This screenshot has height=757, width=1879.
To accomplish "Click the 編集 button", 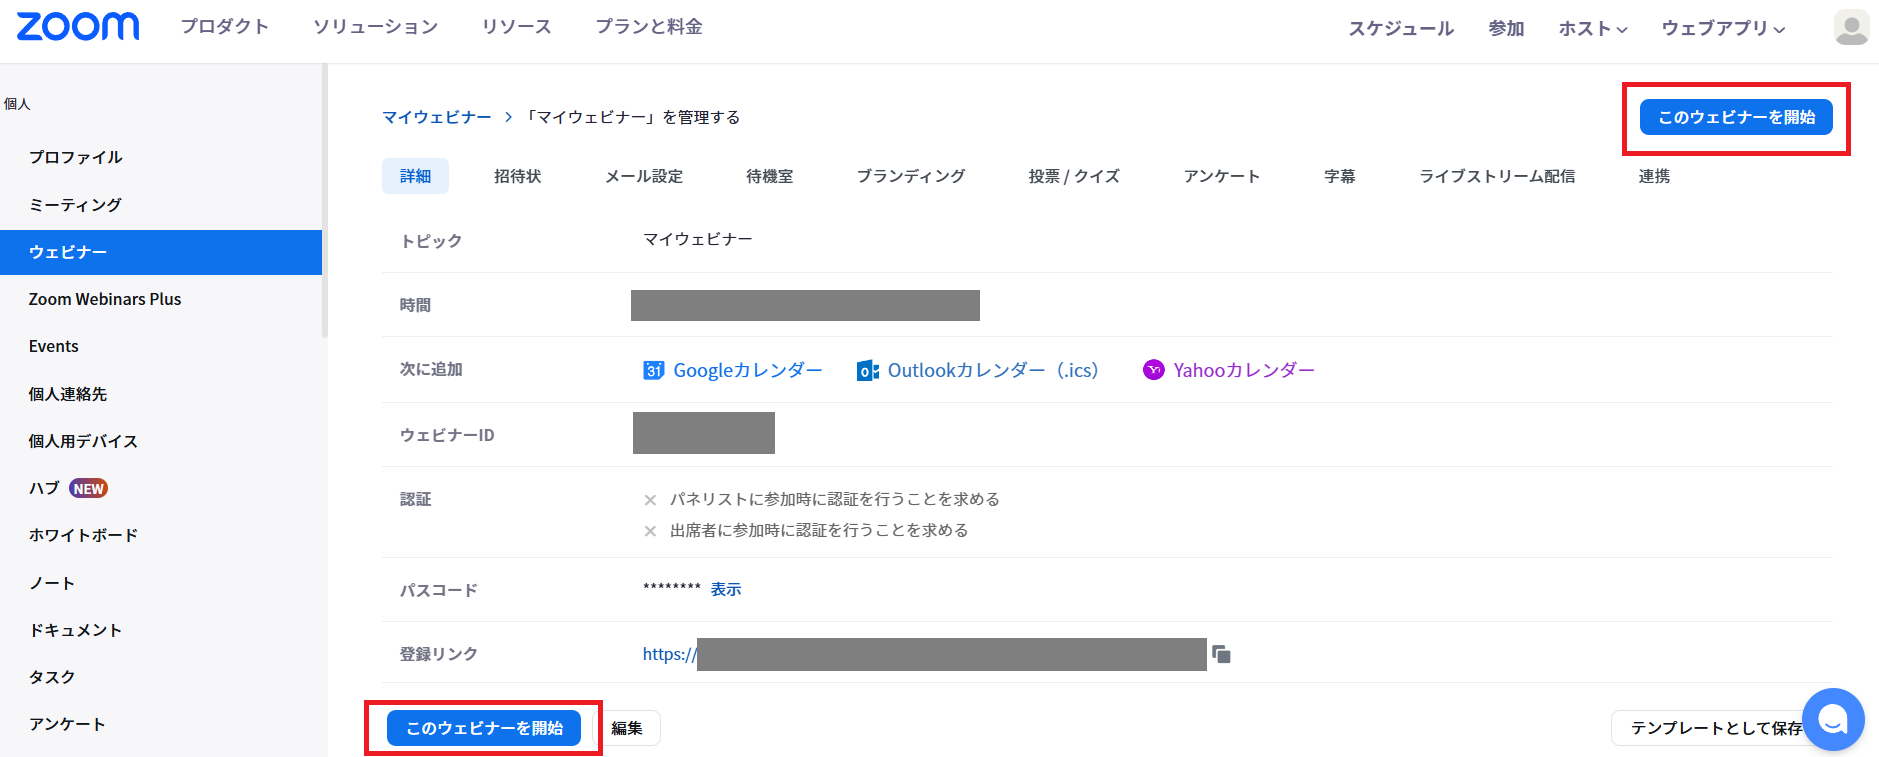I will [x=627, y=728].
